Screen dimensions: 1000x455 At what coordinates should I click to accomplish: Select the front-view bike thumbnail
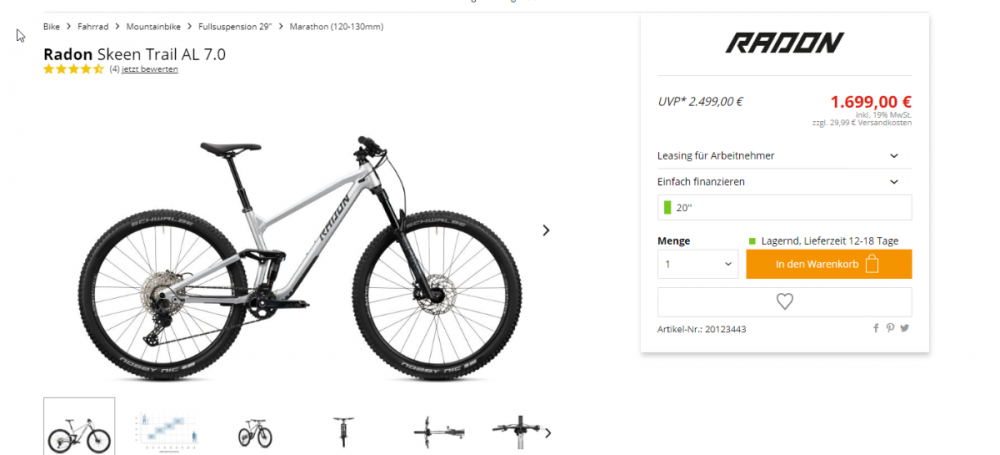343,431
